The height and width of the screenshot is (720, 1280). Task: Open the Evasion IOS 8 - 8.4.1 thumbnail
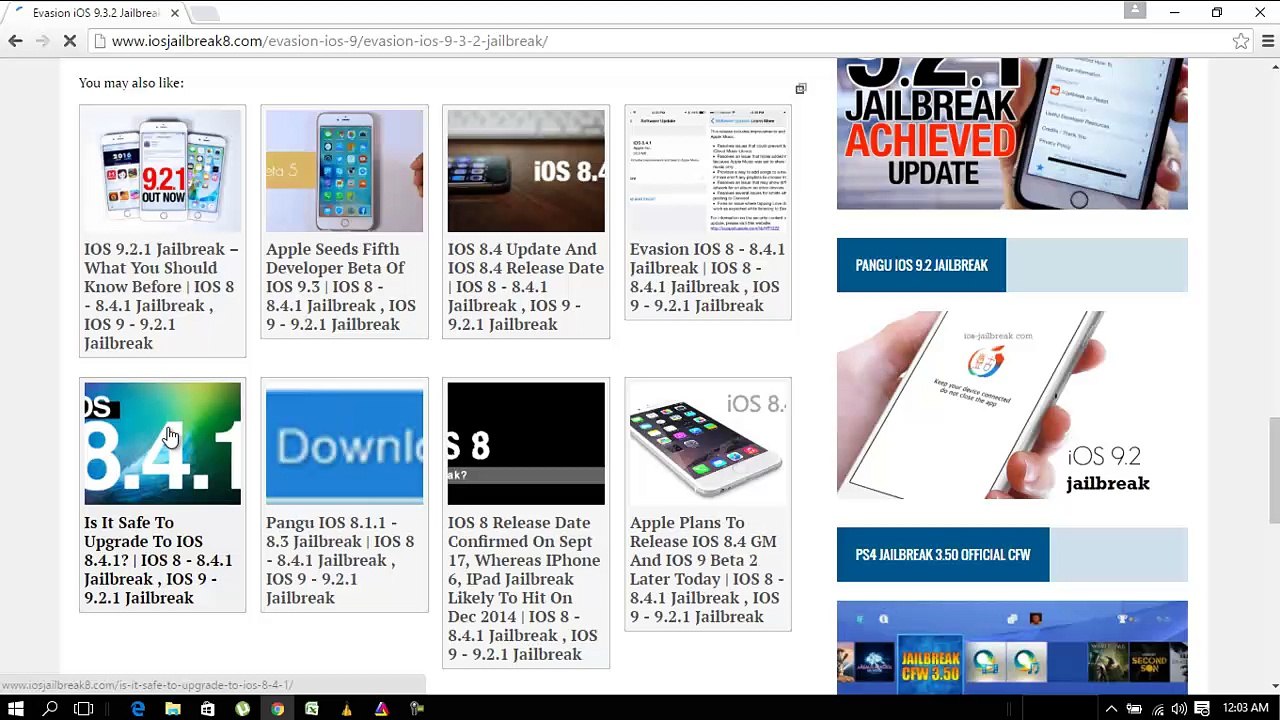click(708, 171)
